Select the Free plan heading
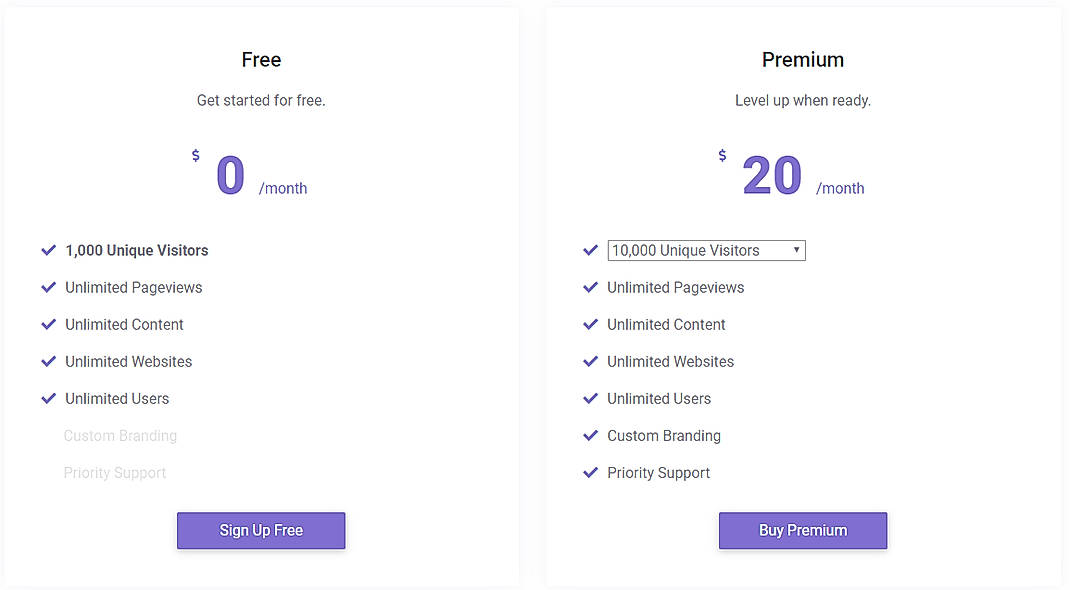Screen dimensions: 1070x590 pos(261,59)
